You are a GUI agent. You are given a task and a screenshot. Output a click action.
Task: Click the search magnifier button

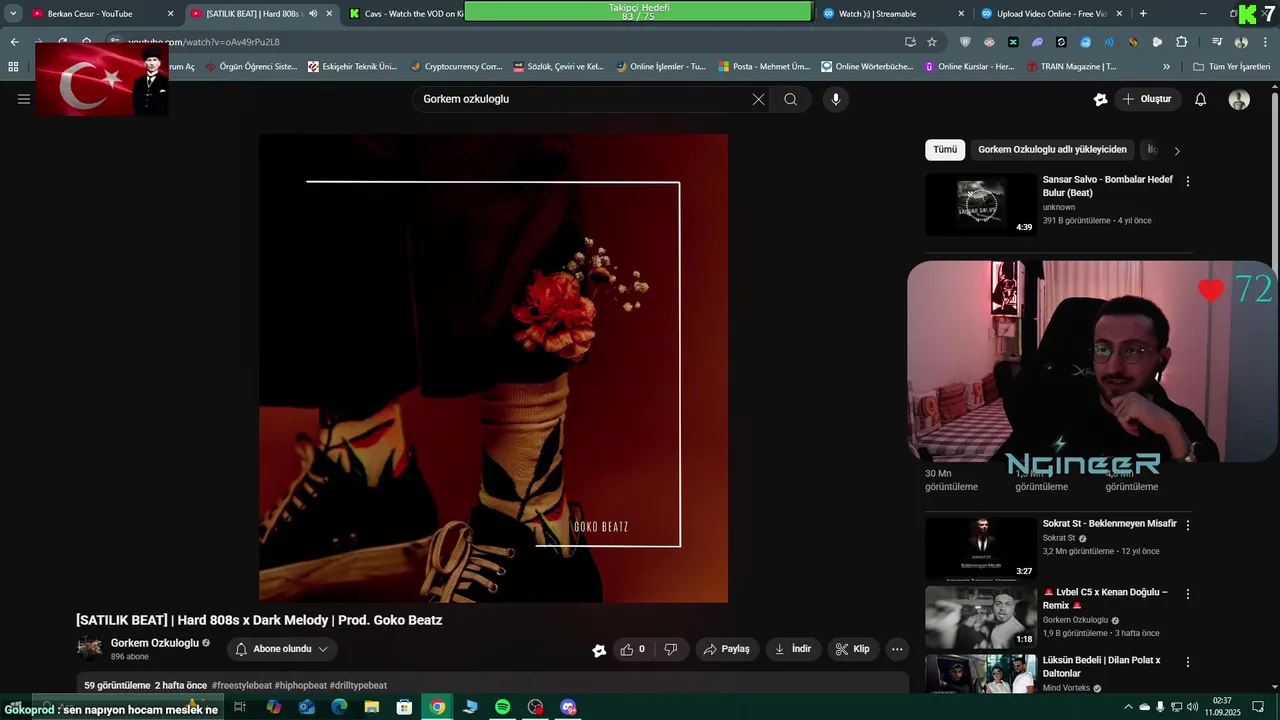tap(790, 99)
